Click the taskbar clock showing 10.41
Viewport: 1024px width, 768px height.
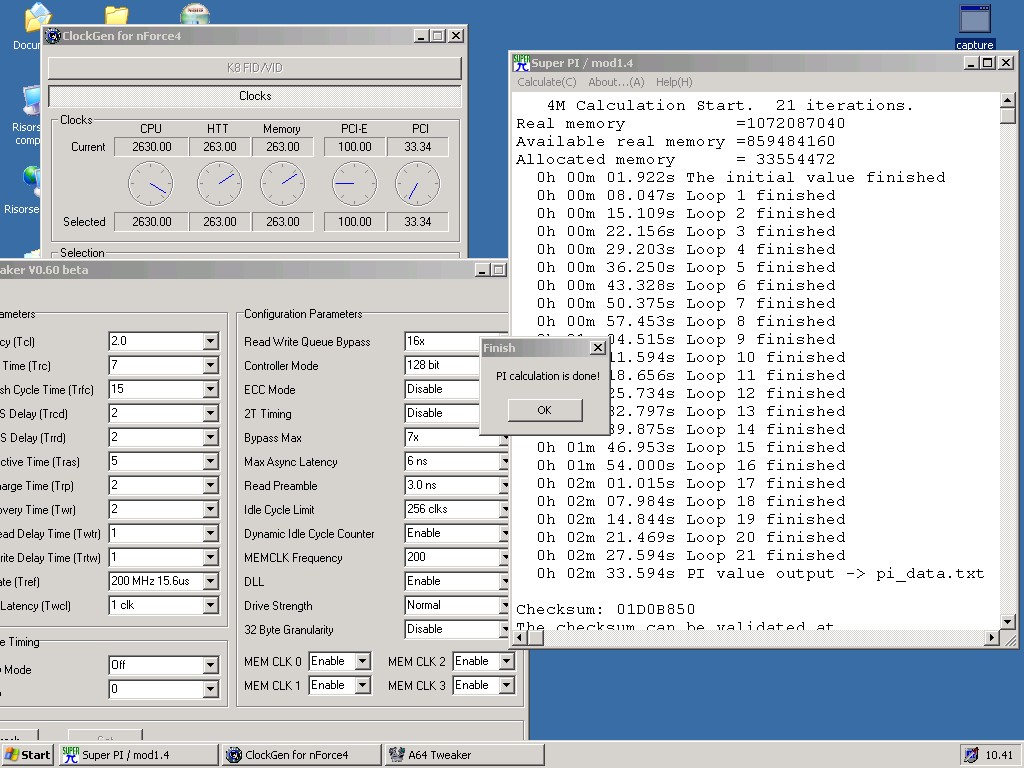(x=999, y=755)
